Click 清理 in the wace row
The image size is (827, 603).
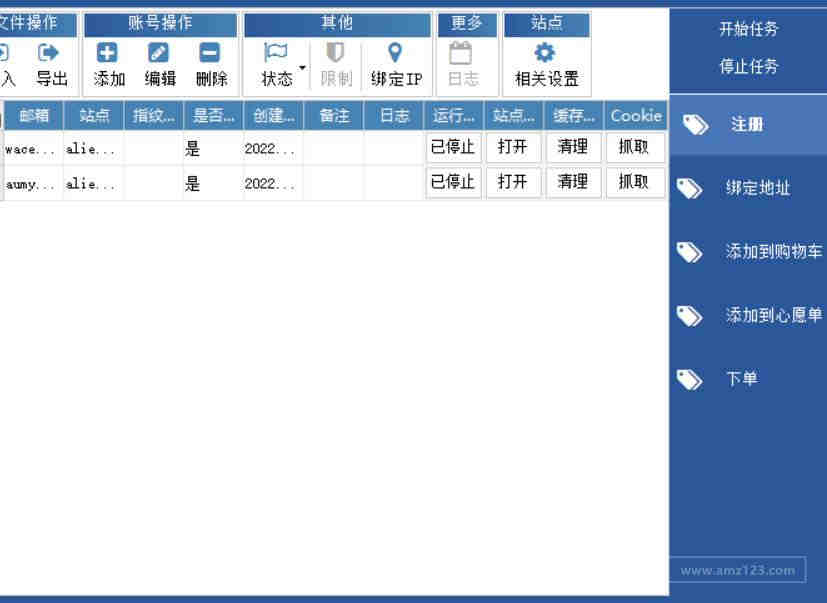573,147
